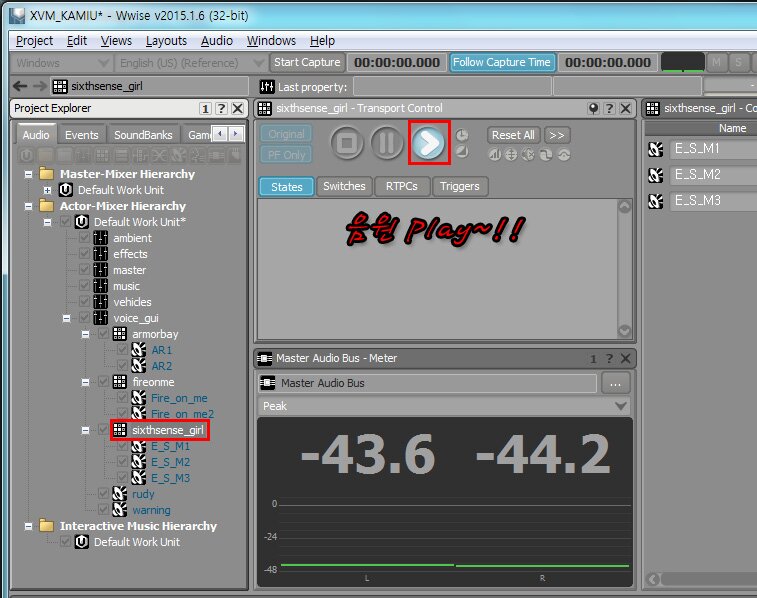Viewport: 757px width, 598px height.
Task: Switch to the SoundBanks tab
Action: (x=143, y=135)
